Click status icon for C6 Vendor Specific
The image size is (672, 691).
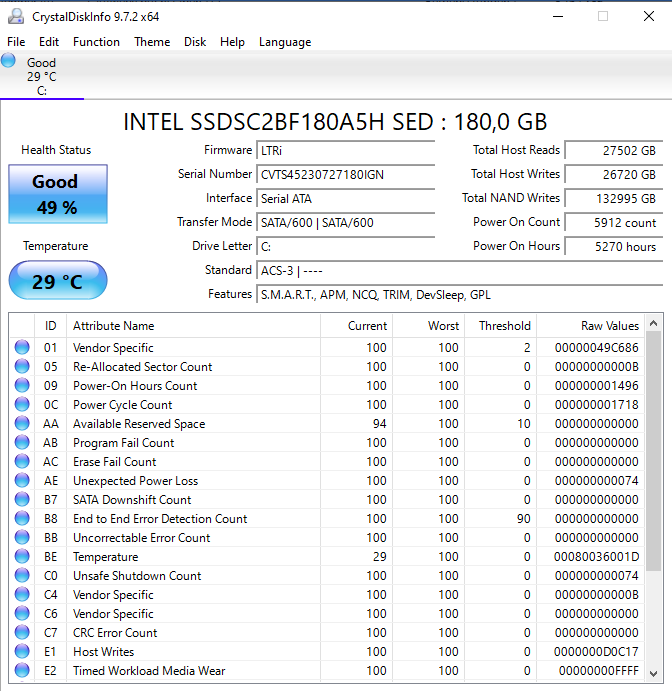pyautogui.click(x=22, y=613)
